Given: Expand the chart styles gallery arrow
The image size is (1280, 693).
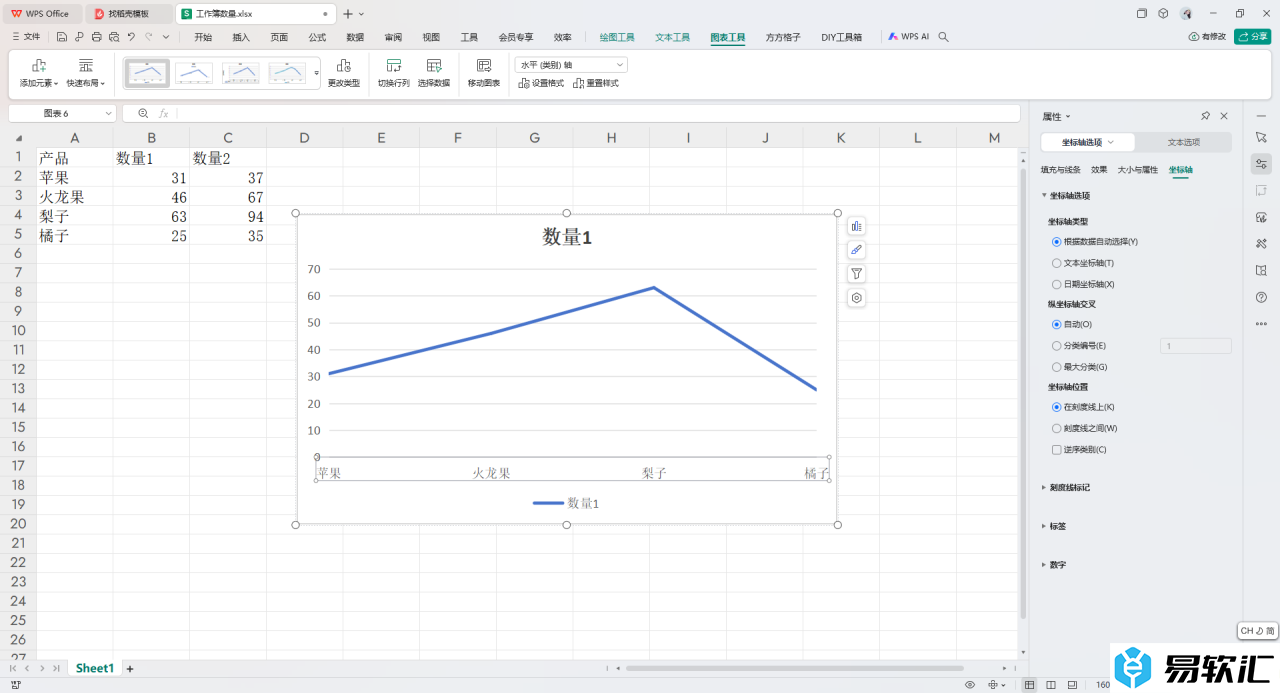Looking at the screenshot, I should 317,73.
